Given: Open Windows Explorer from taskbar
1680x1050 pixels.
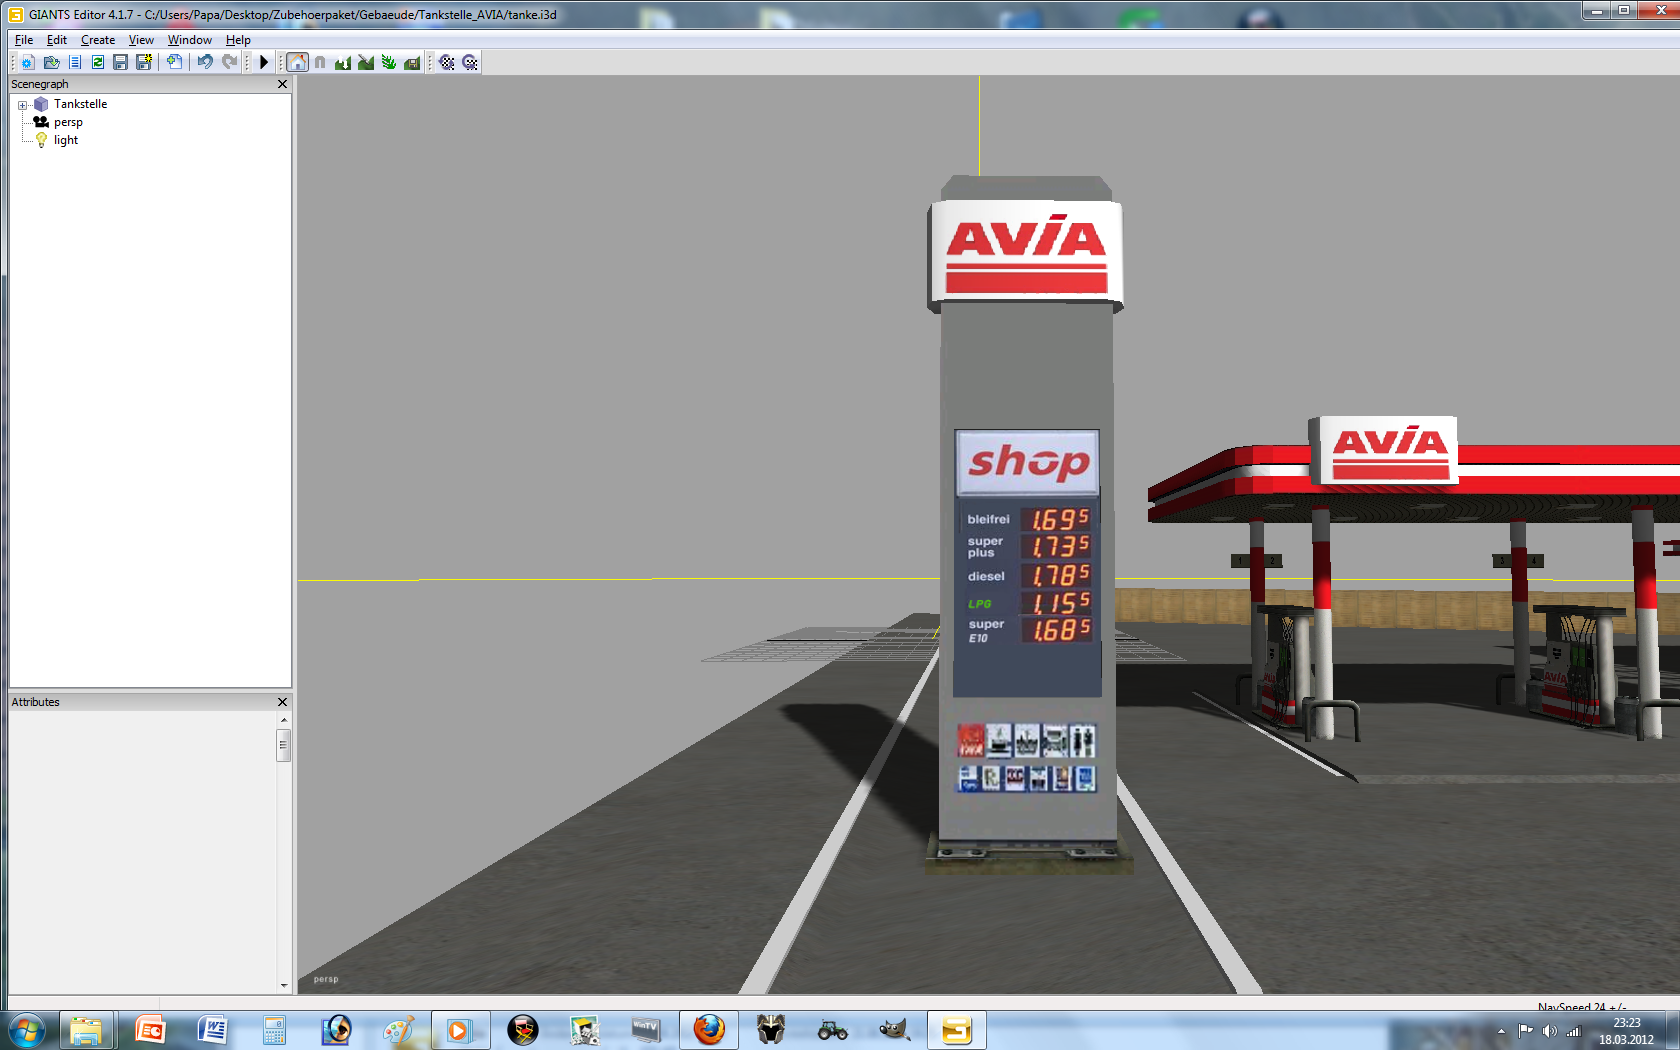Looking at the screenshot, I should [x=86, y=1030].
